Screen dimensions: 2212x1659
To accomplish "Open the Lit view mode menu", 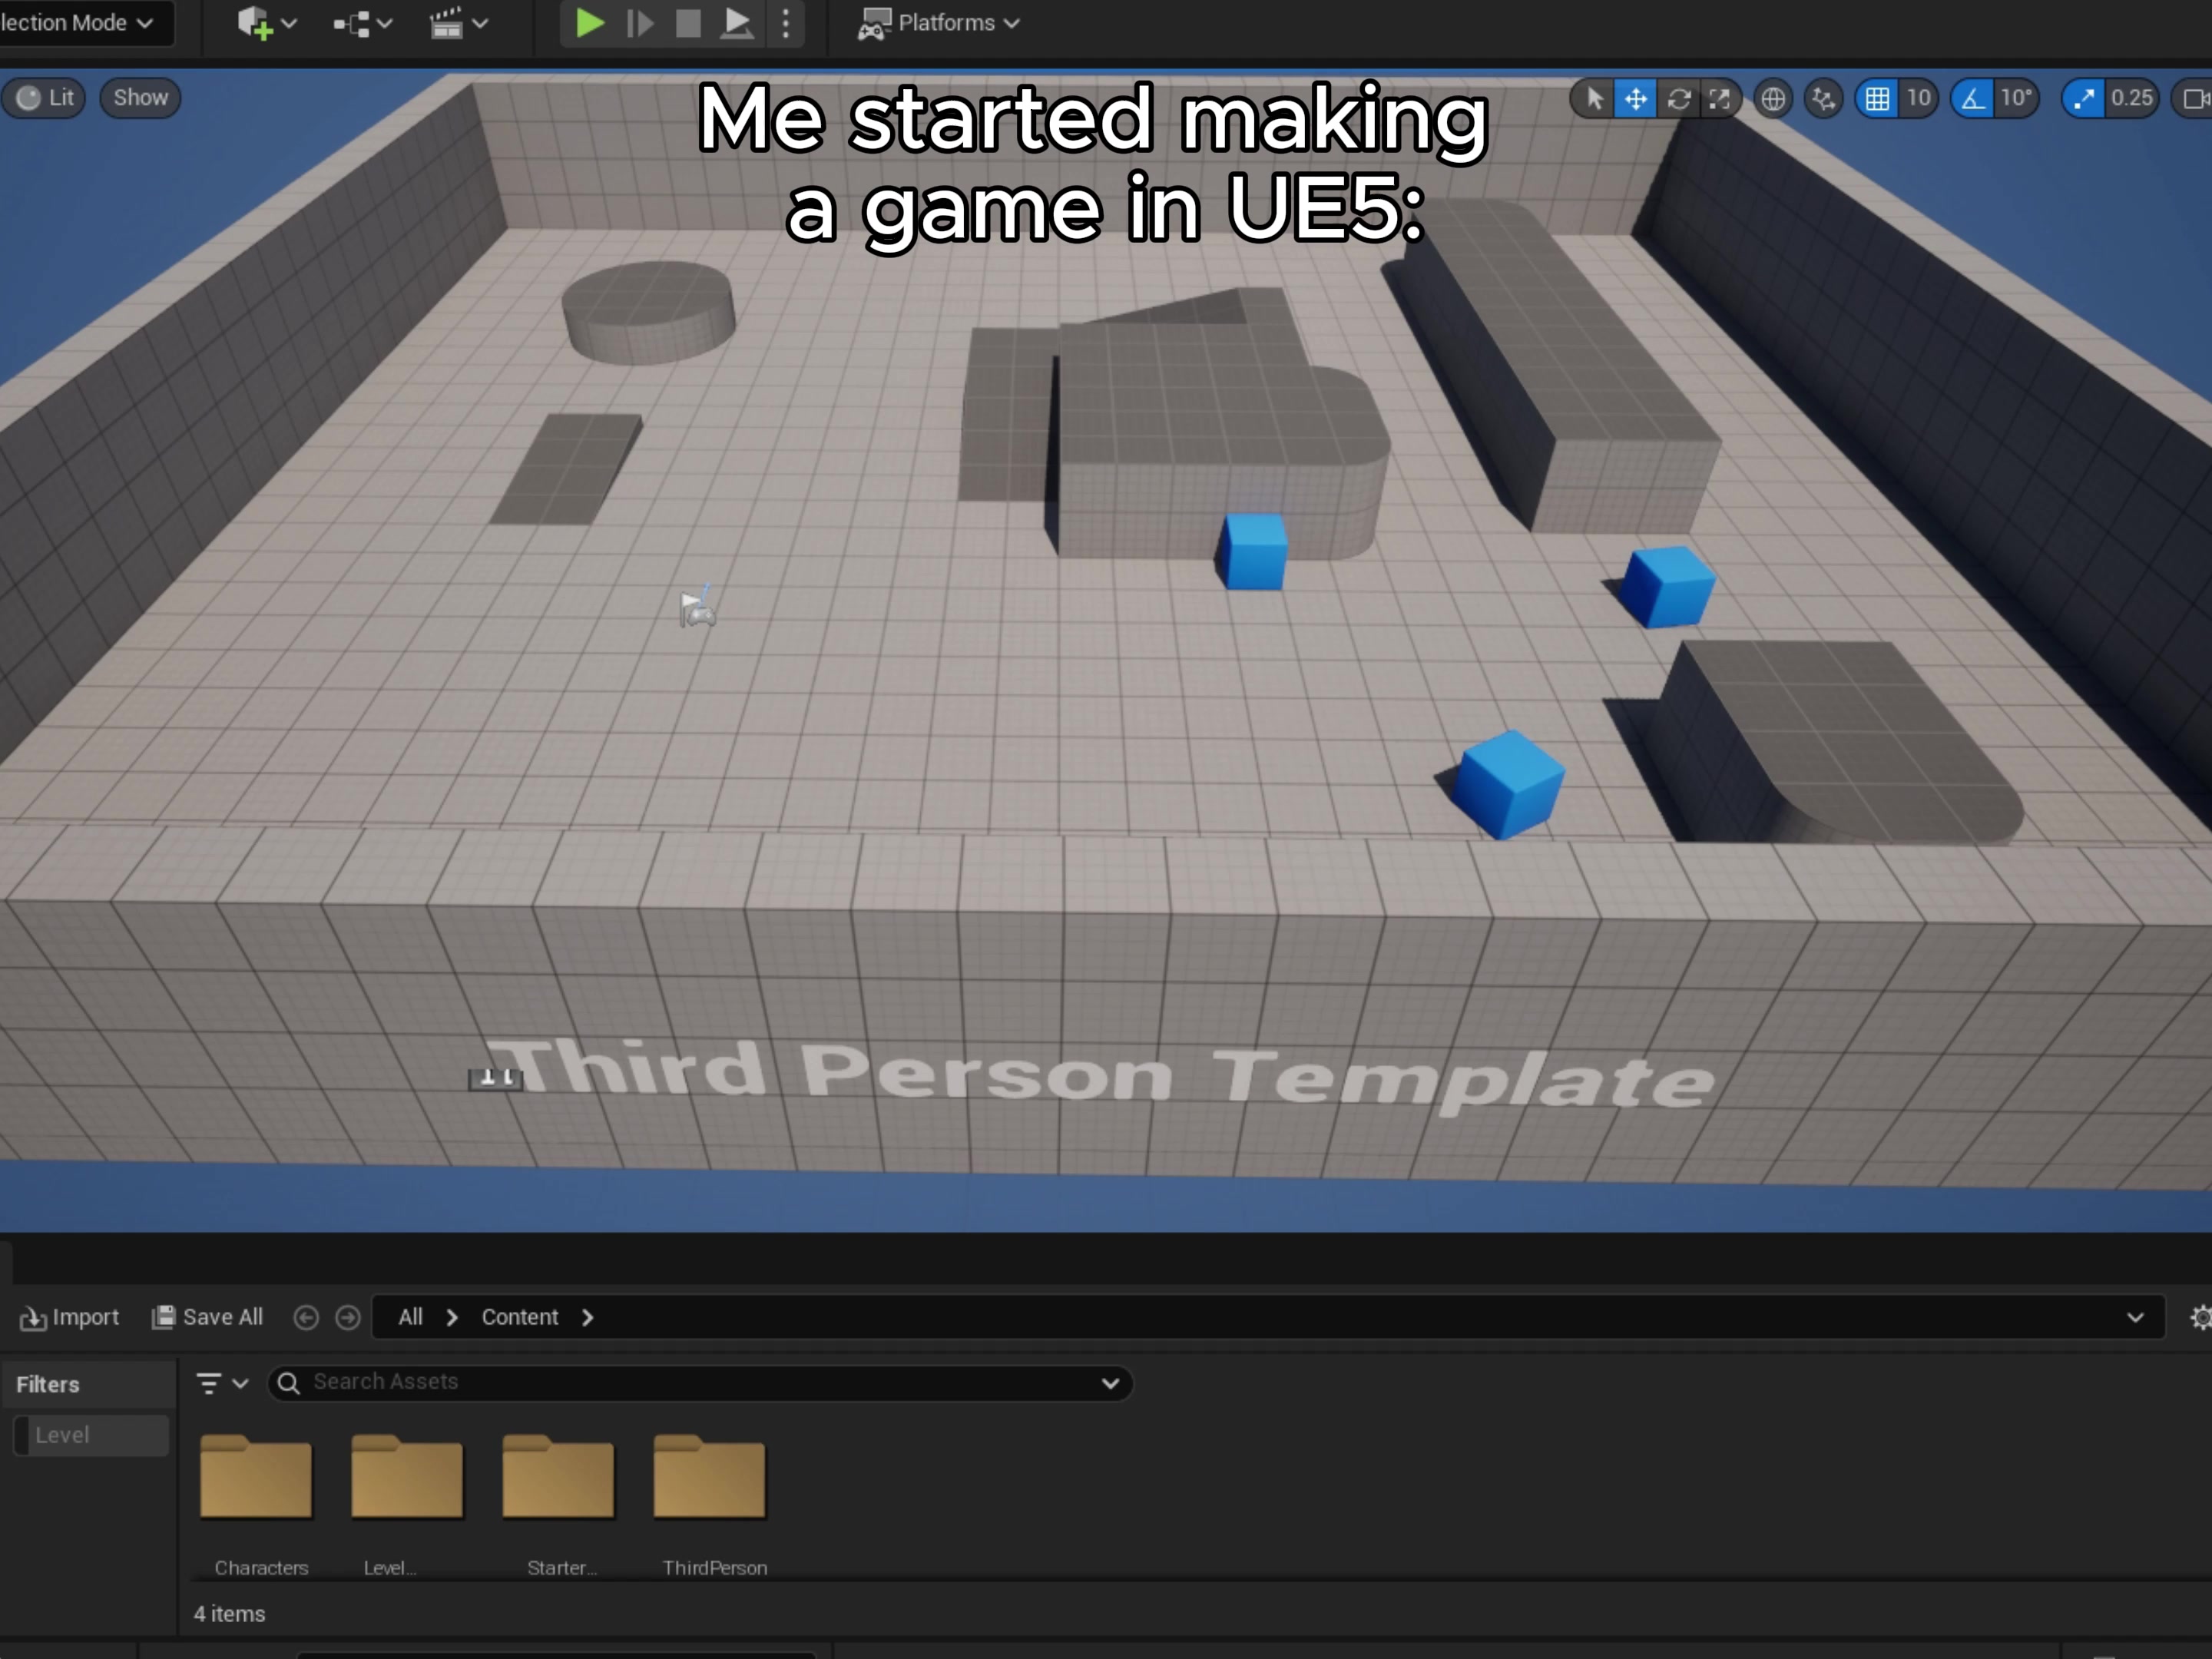I will [45, 98].
